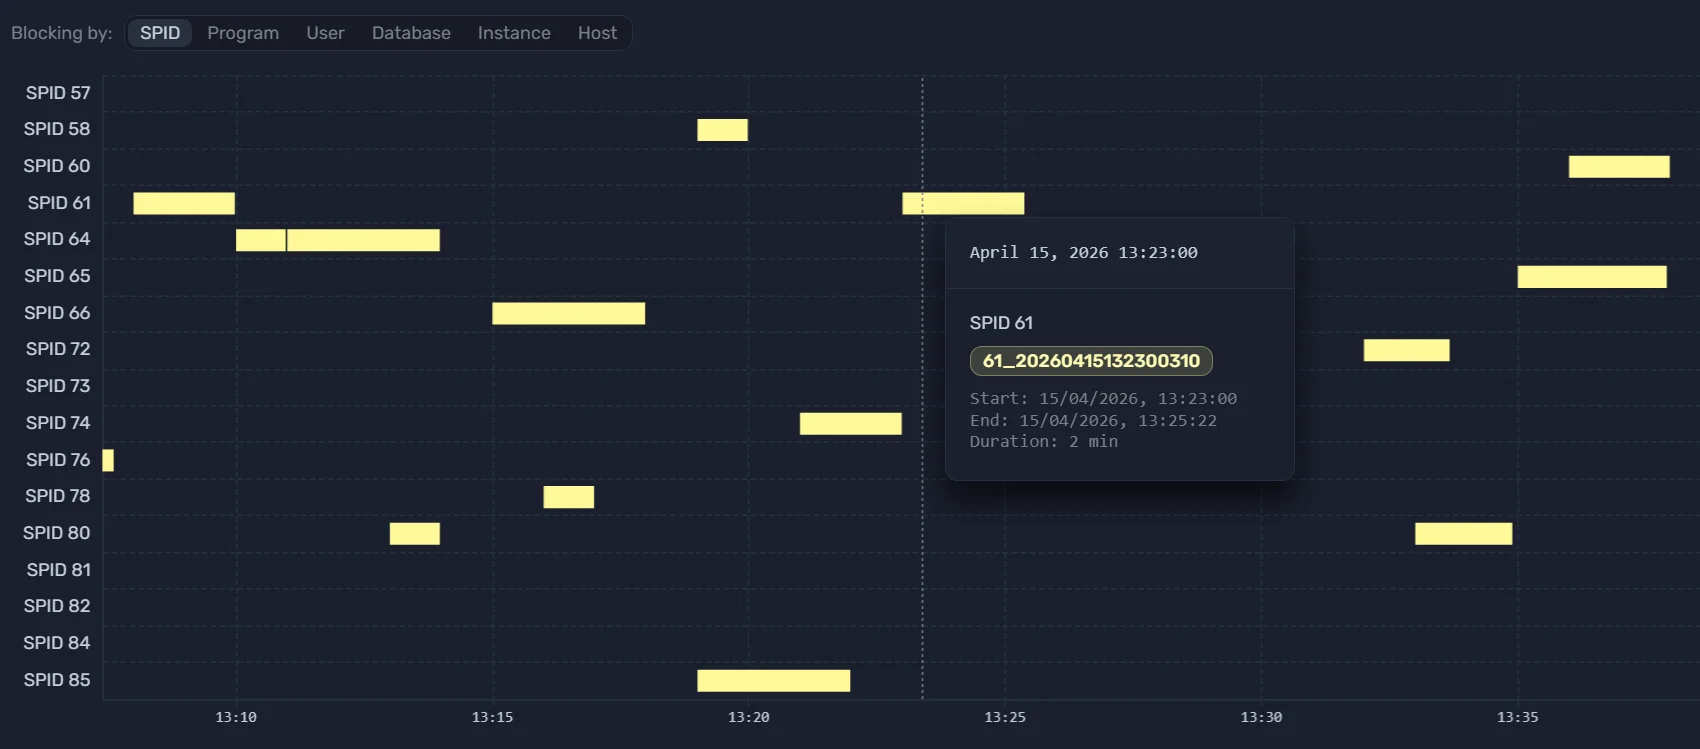Click the blocking bar in SPID 60 row
The image size is (1700, 749).
coord(1619,166)
